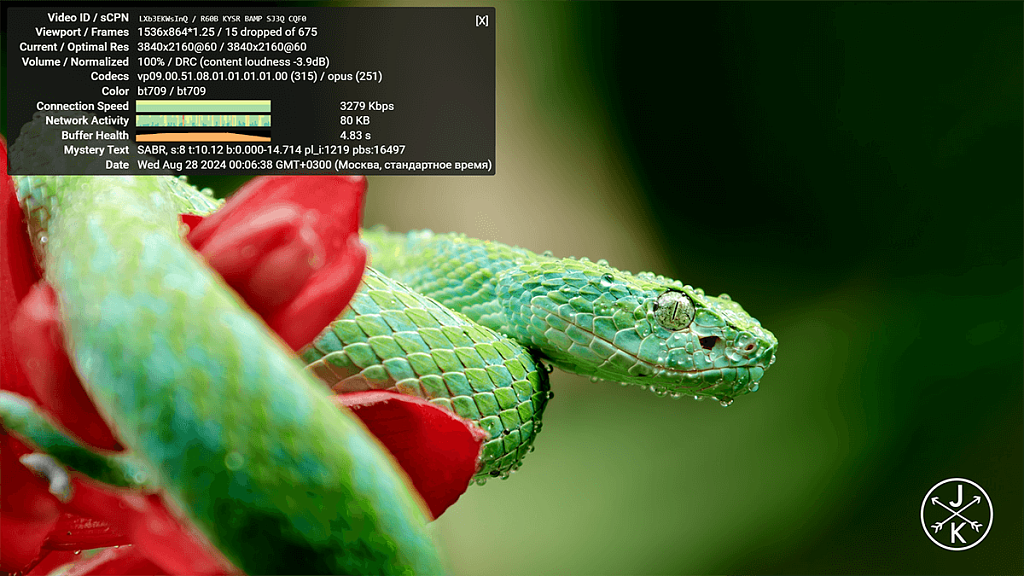Click the JK channel watermark logo
Image resolution: width=1024 pixels, height=576 pixels.
click(956, 514)
